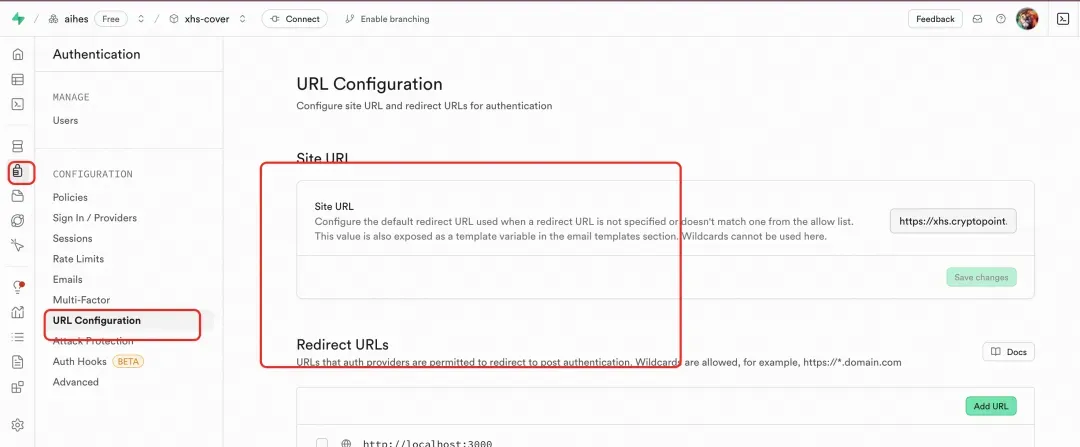Open the Home icon in sidebar
Screen dimensions: 1080x447
click(18, 54)
